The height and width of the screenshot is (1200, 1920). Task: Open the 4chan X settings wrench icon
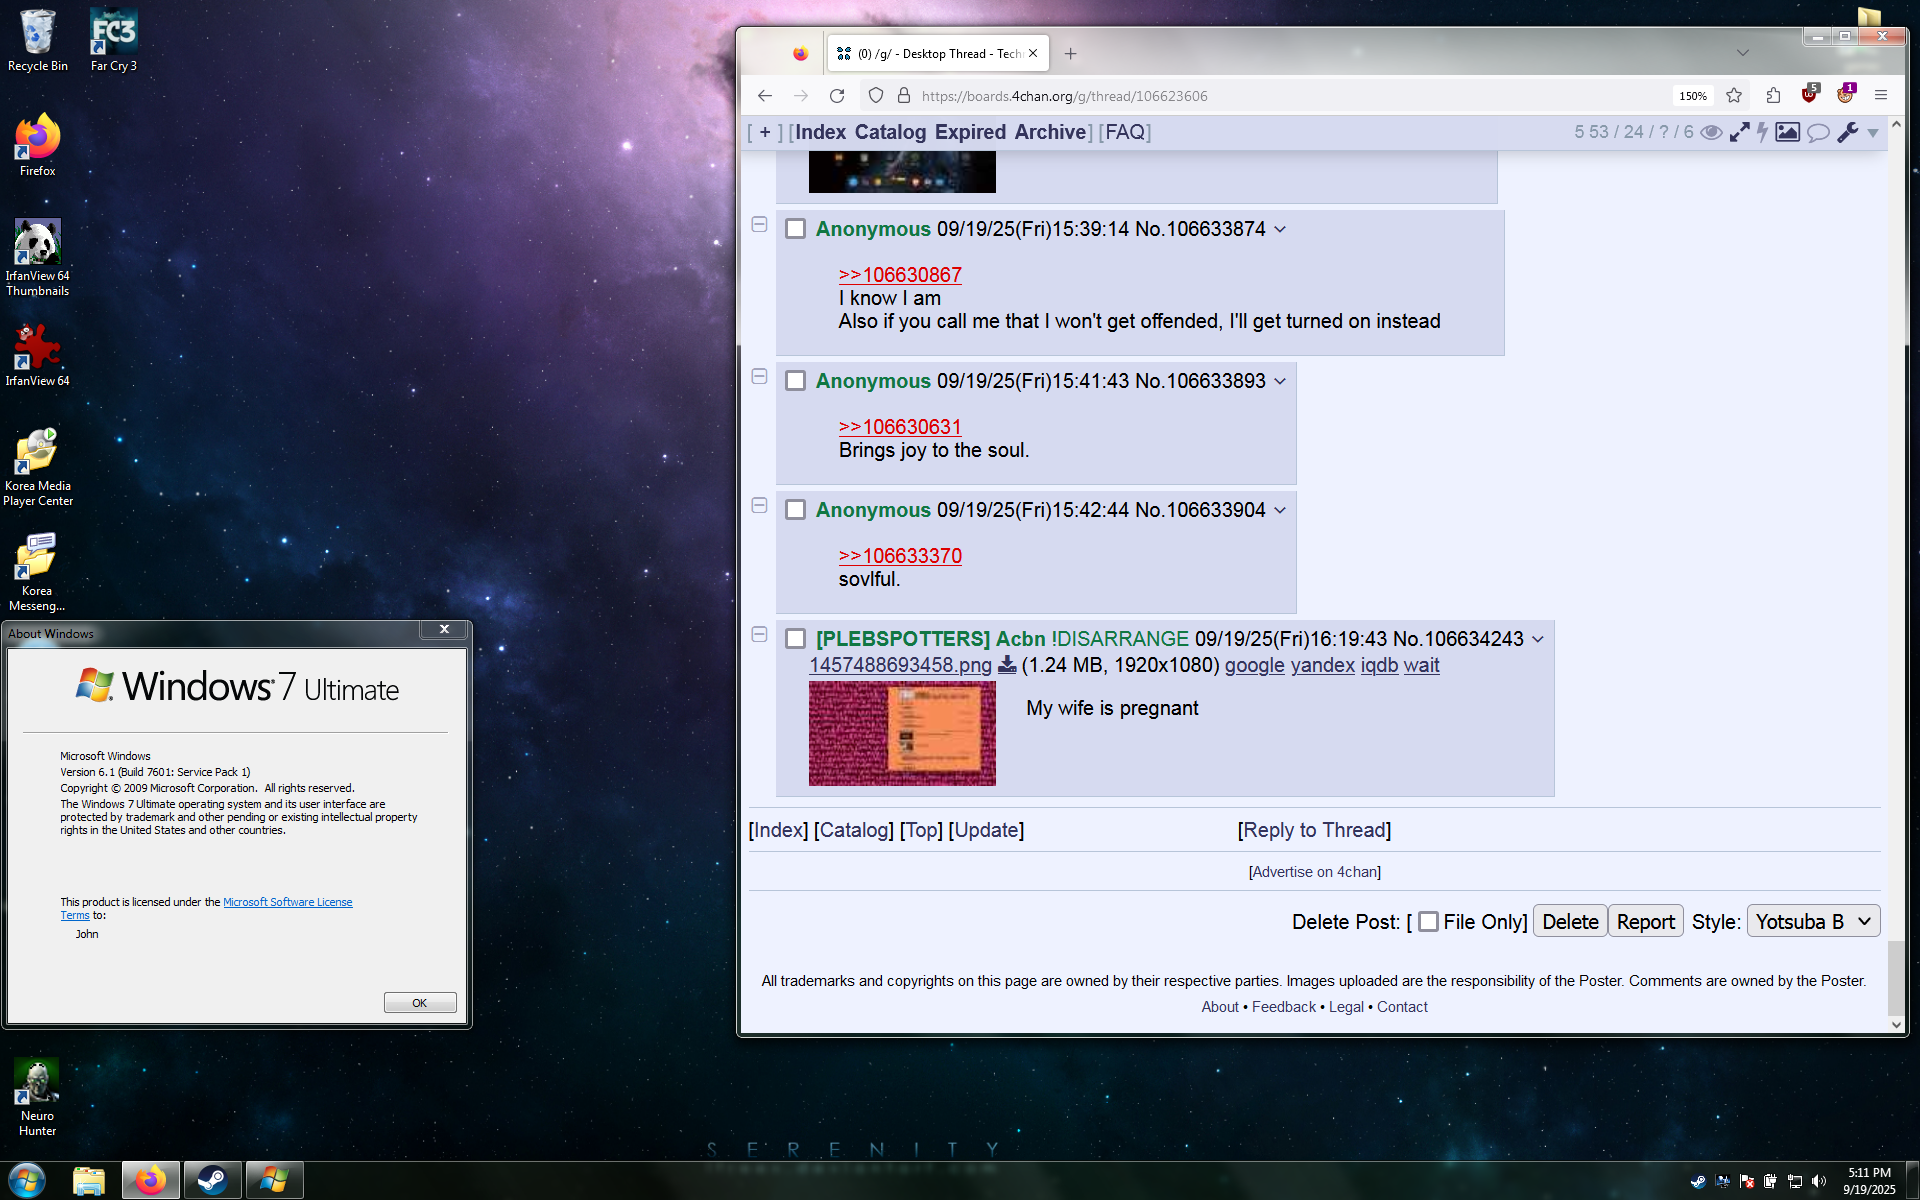[x=1847, y=132]
